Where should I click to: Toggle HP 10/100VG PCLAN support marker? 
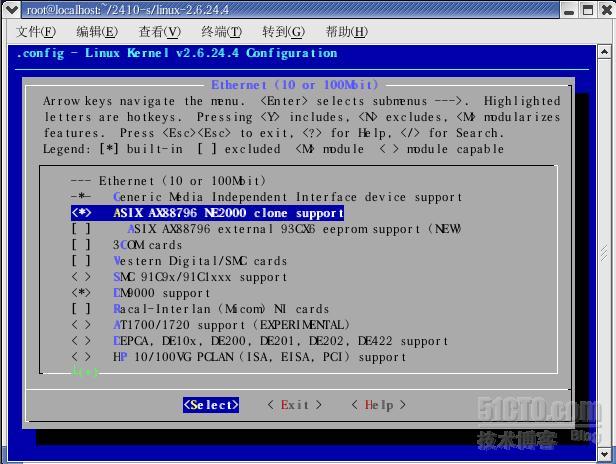coord(81,357)
